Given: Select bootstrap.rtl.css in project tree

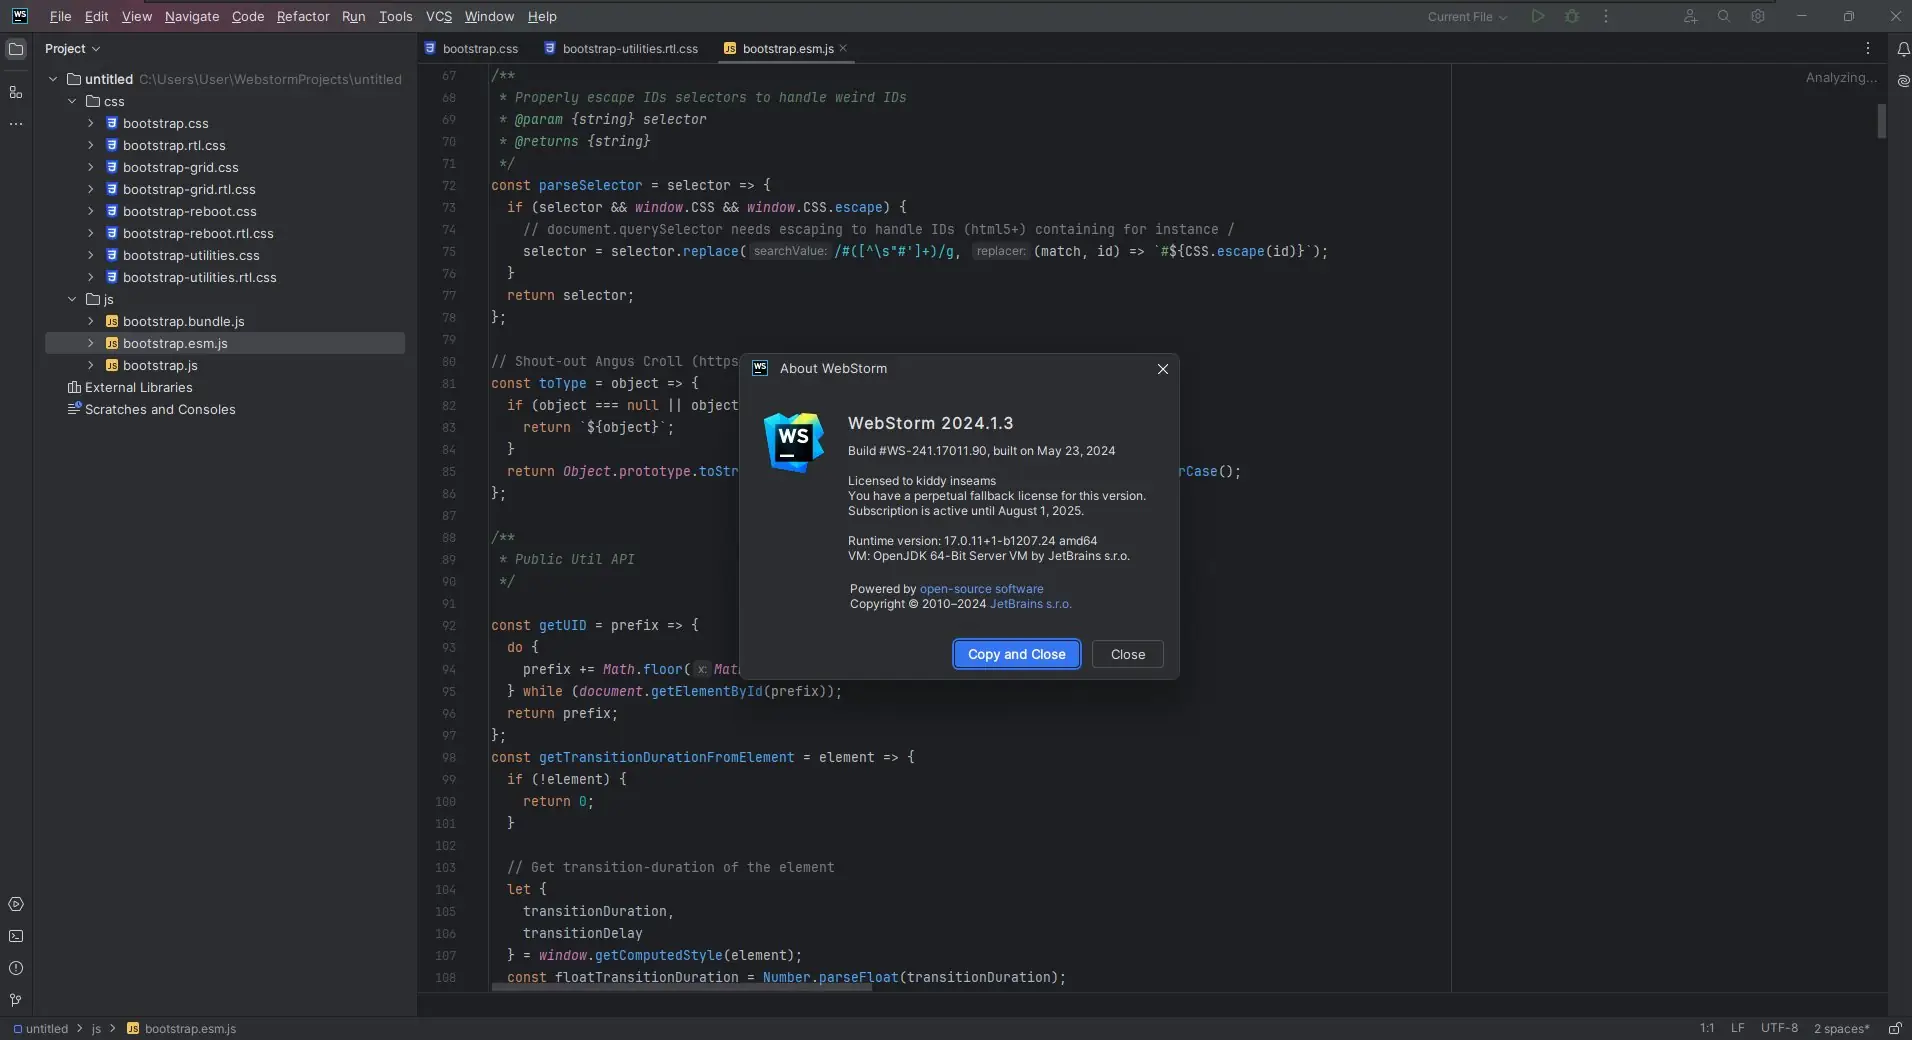Looking at the screenshot, I should click(x=174, y=145).
